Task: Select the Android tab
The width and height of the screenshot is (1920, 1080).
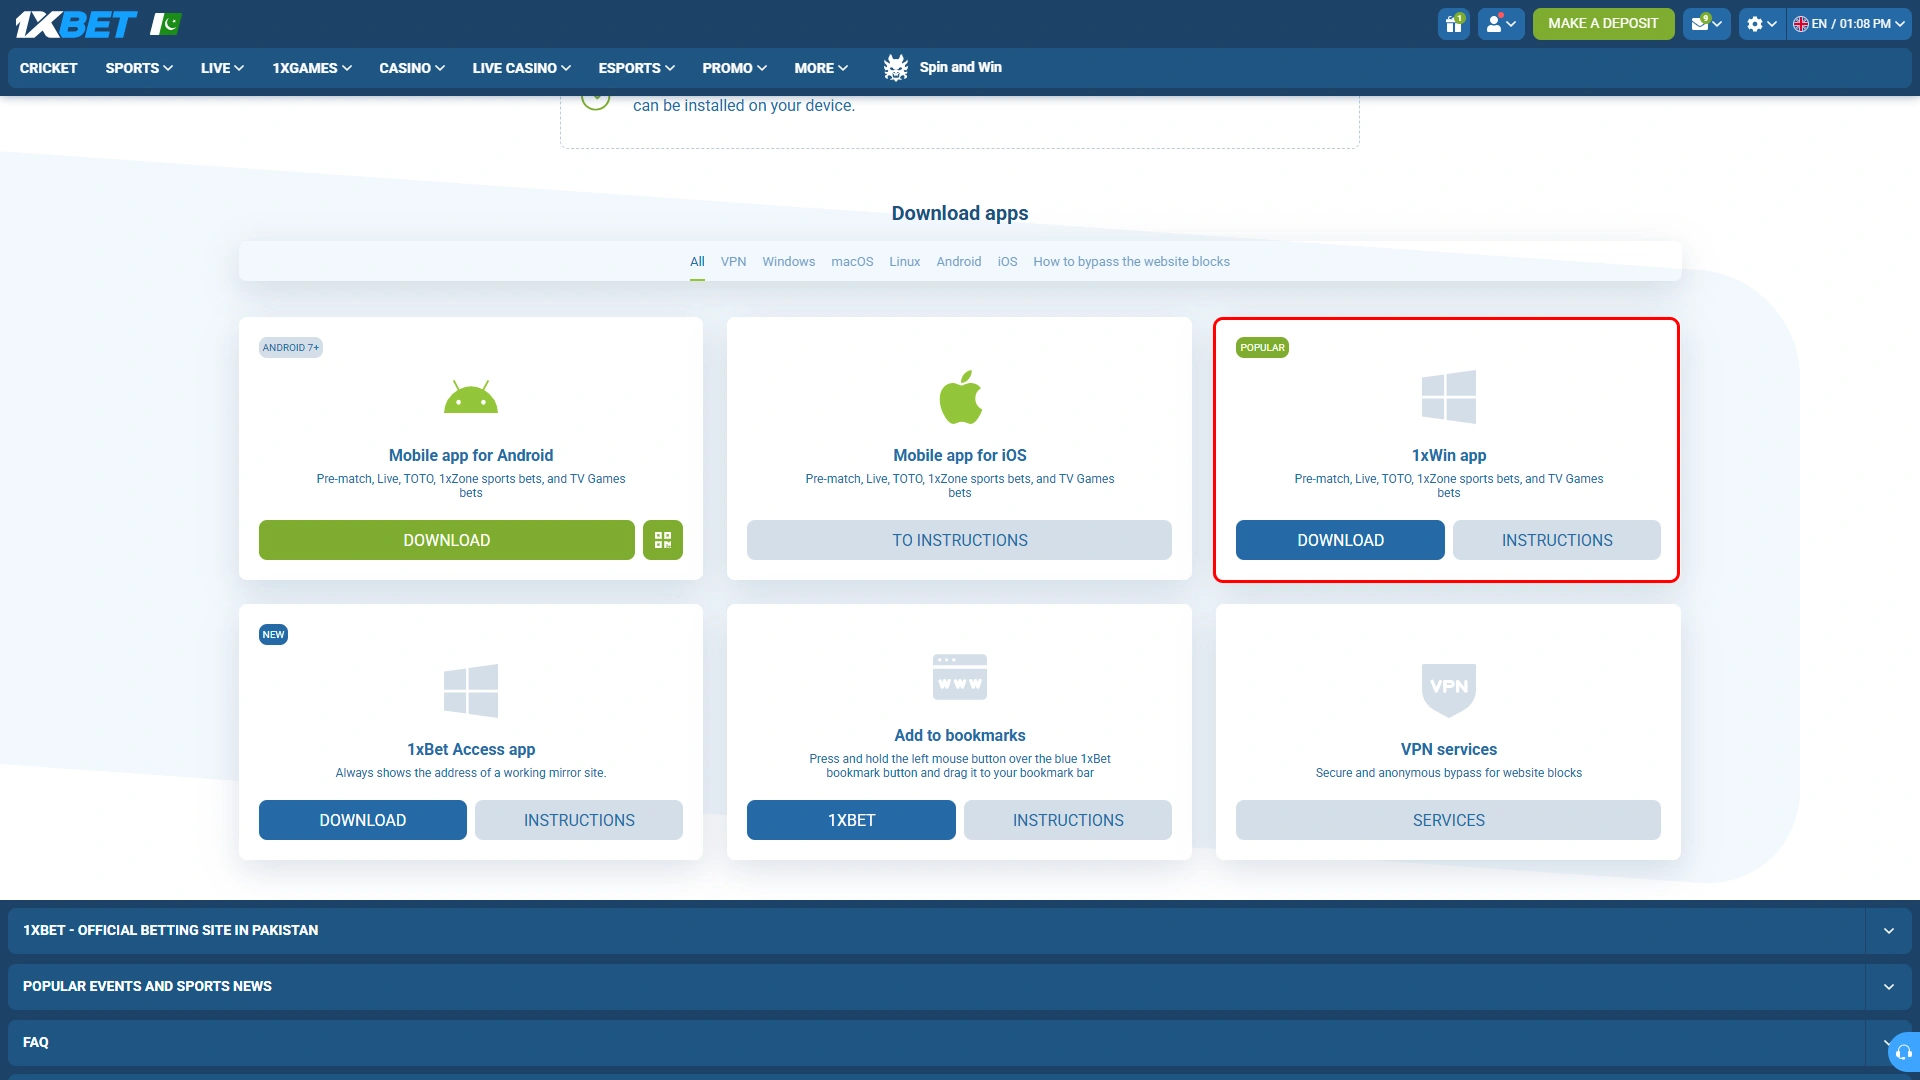Action: click(958, 262)
